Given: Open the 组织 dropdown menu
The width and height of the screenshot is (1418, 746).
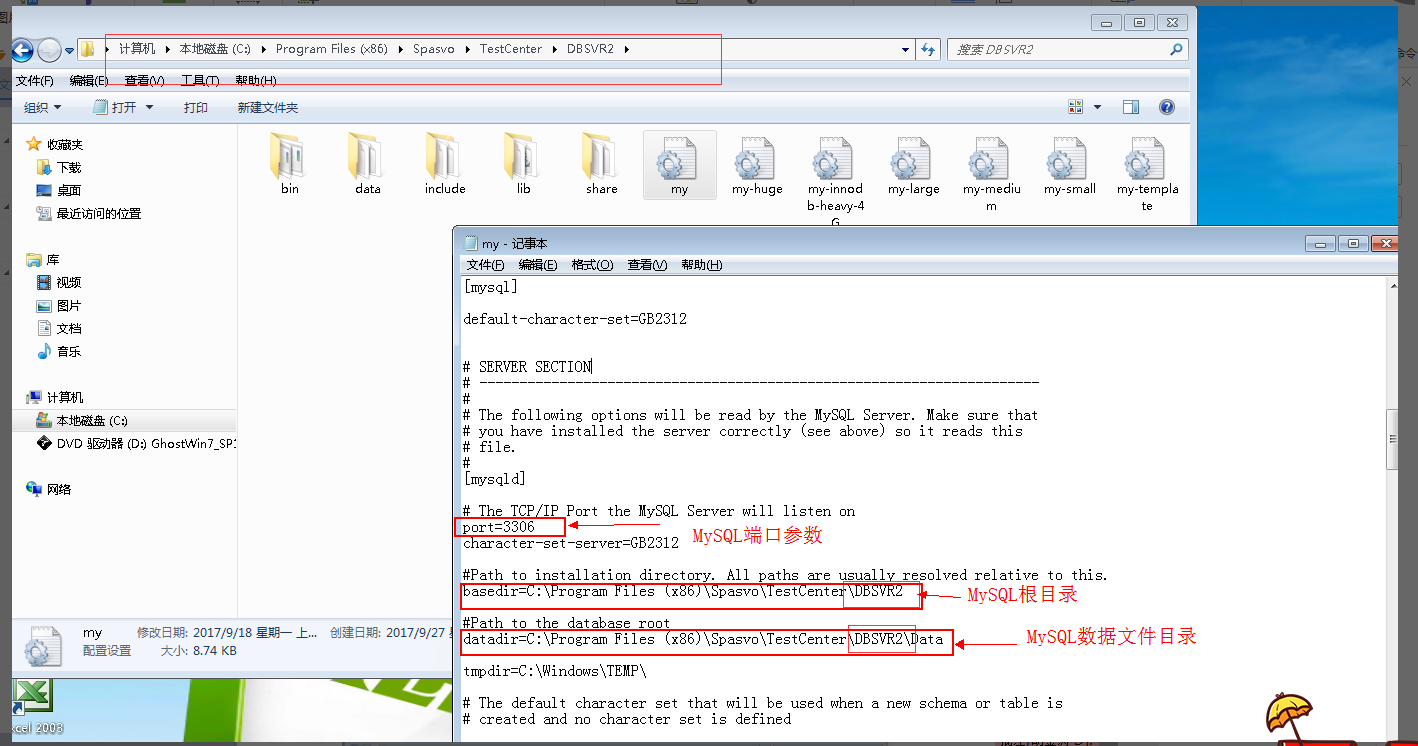Looking at the screenshot, I should click(x=43, y=107).
